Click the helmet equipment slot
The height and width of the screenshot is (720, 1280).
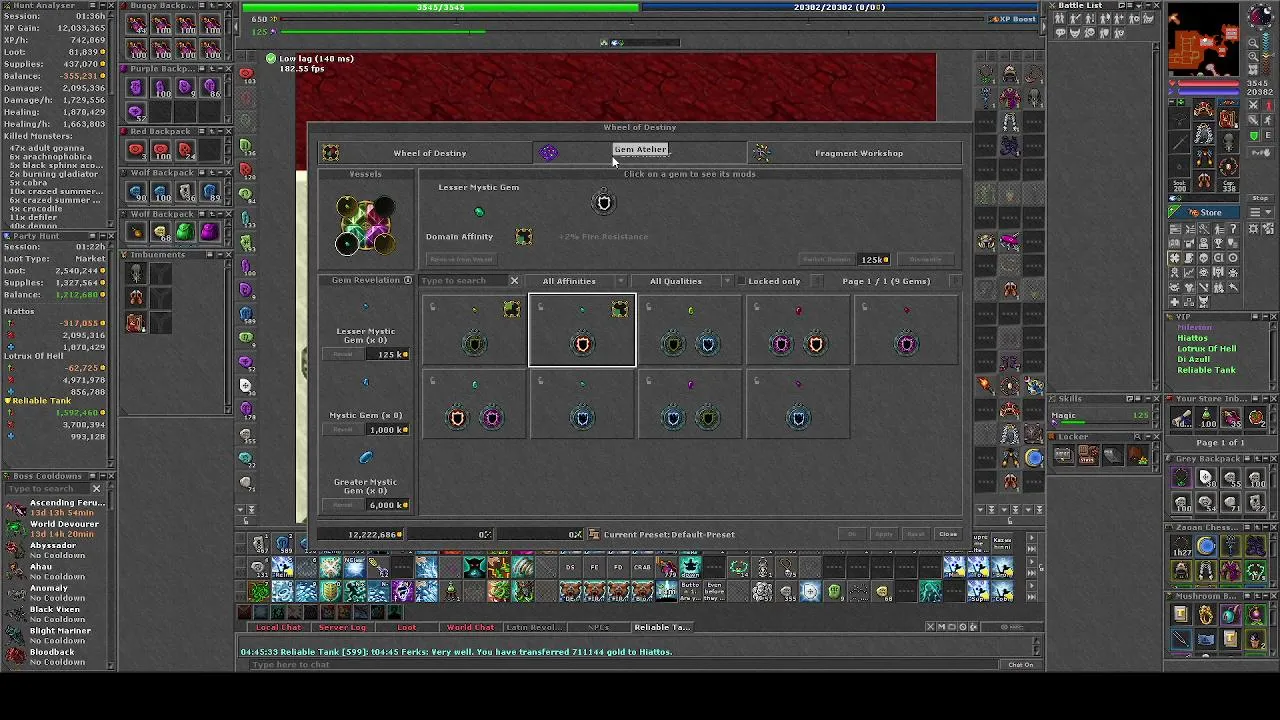click(1204, 110)
